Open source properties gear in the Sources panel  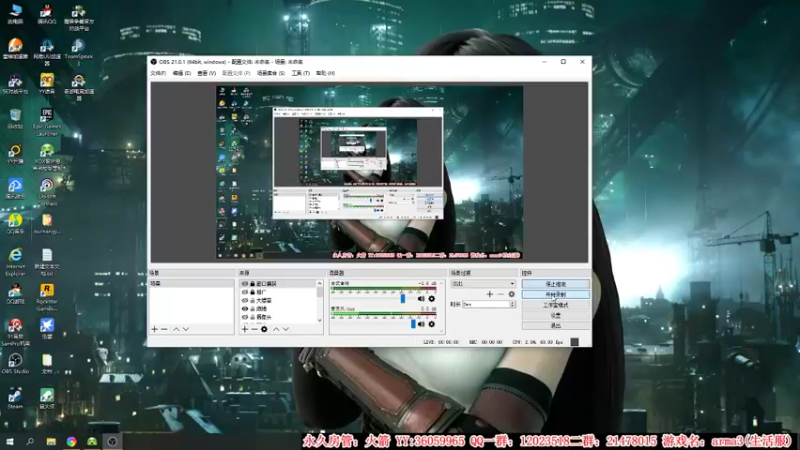(264, 329)
